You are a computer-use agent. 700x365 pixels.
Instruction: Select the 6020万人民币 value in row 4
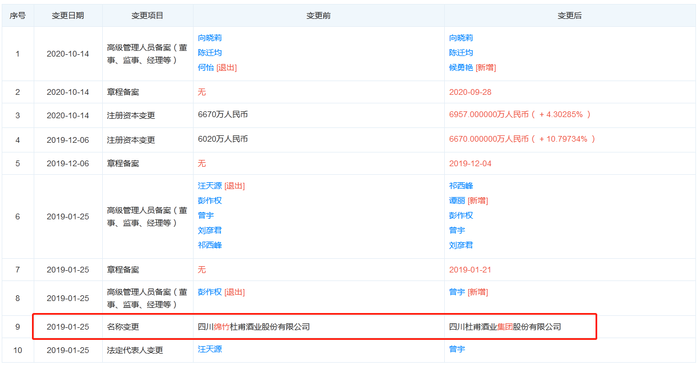[x=223, y=139]
